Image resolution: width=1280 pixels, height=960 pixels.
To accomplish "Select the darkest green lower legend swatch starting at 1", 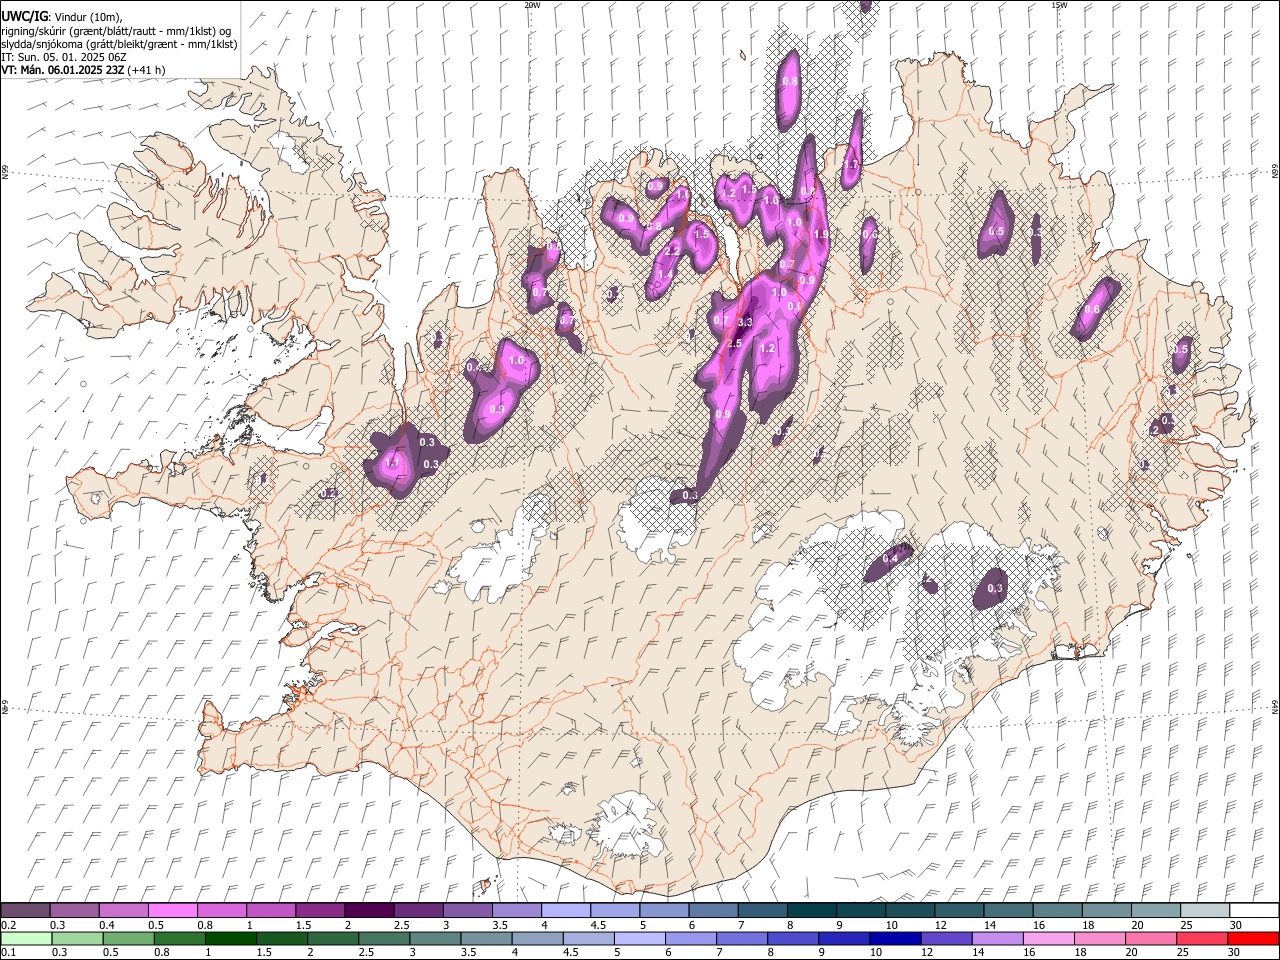I will point(230,938).
